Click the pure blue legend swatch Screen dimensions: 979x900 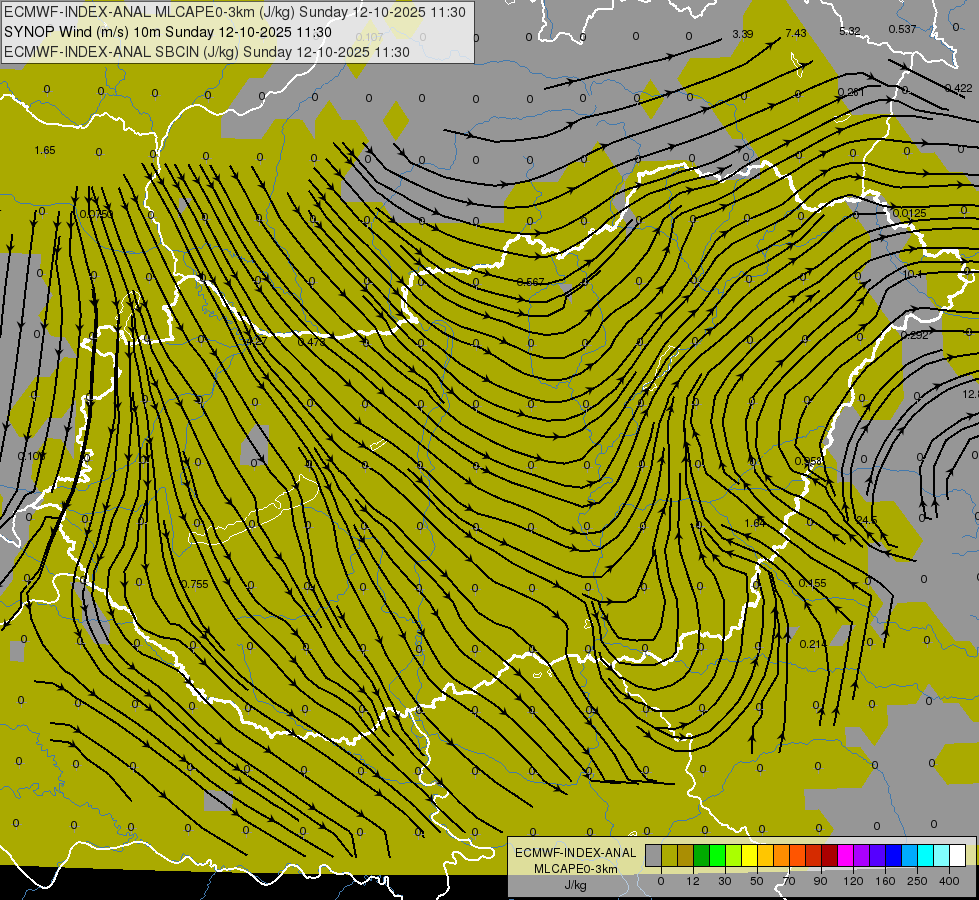pyautogui.click(x=893, y=855)
